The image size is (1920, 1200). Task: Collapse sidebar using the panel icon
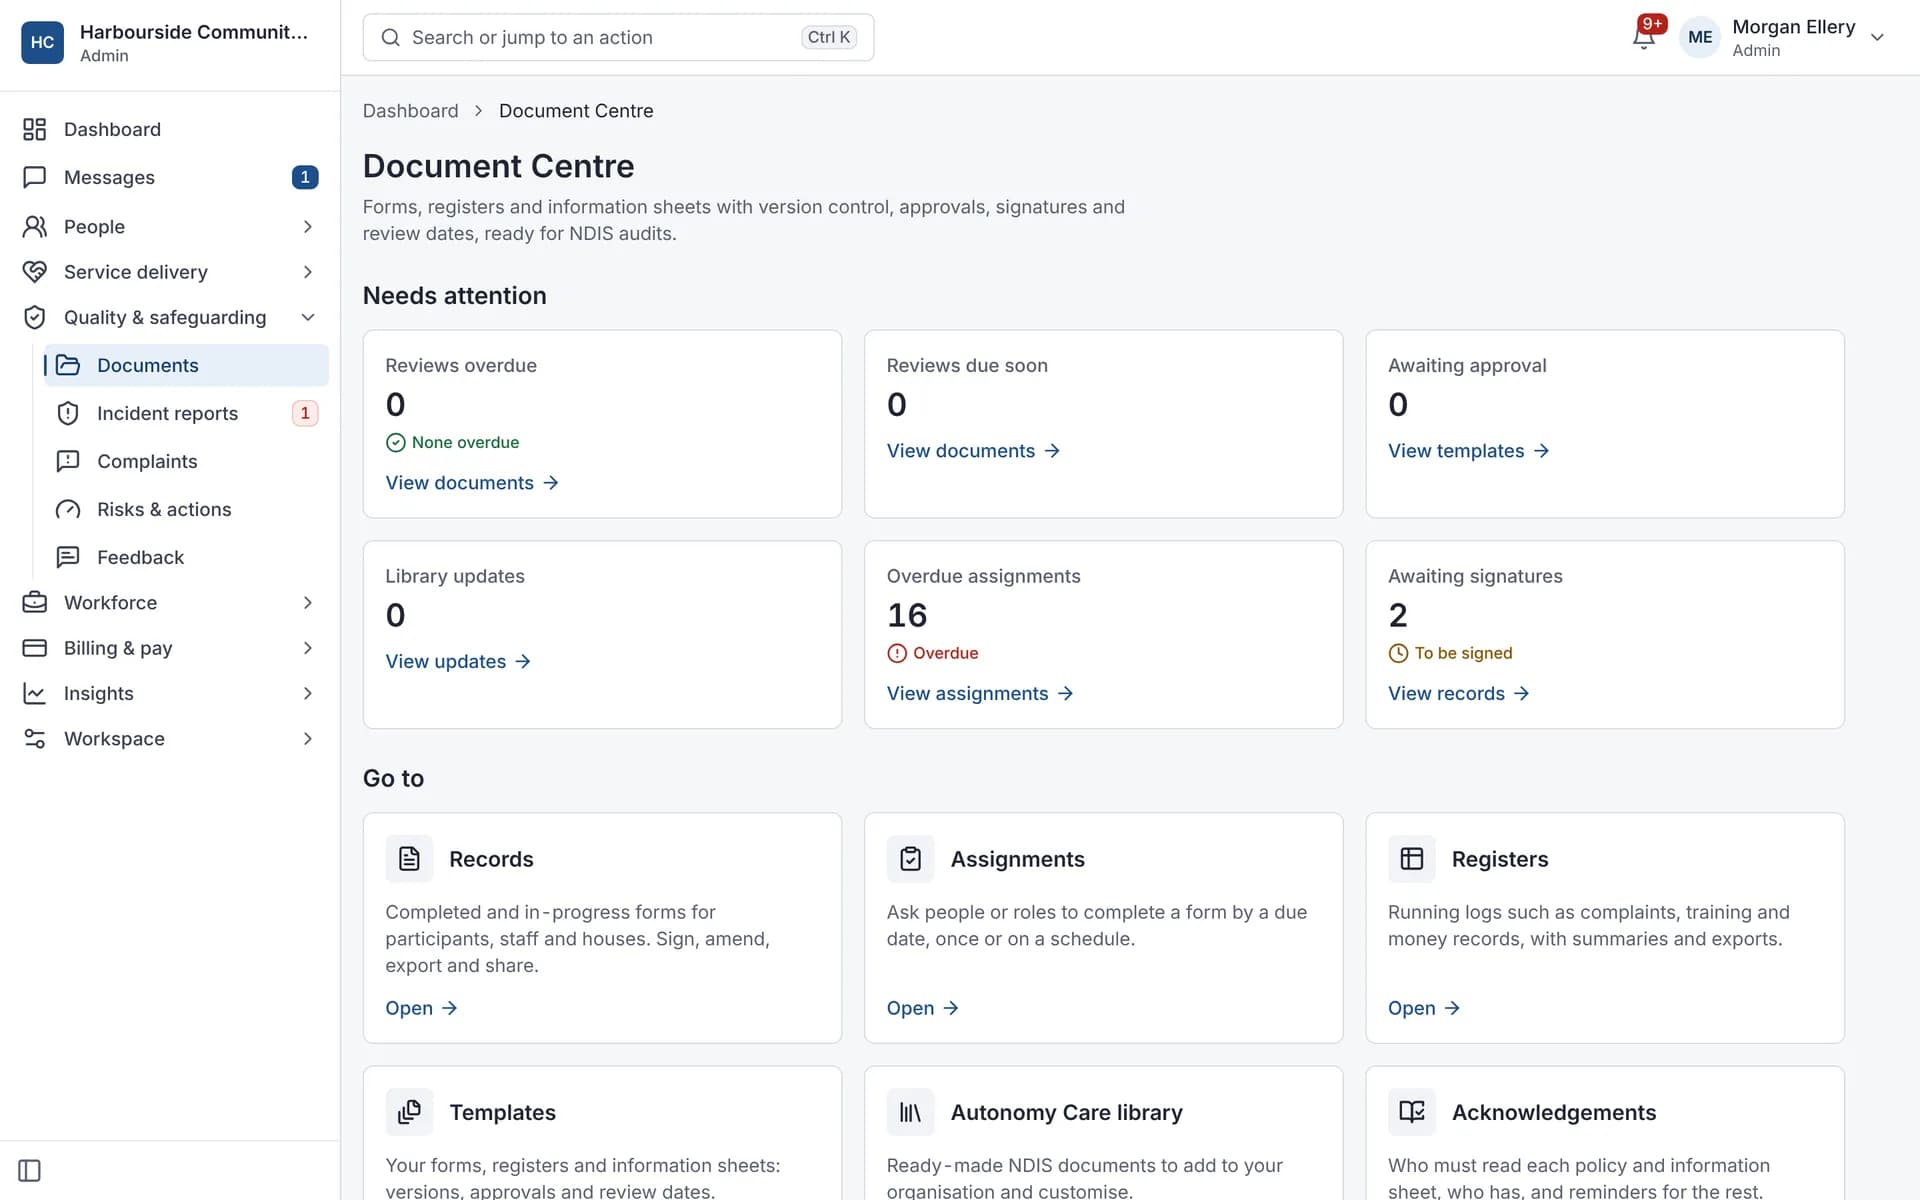[x=30, y=1170]
